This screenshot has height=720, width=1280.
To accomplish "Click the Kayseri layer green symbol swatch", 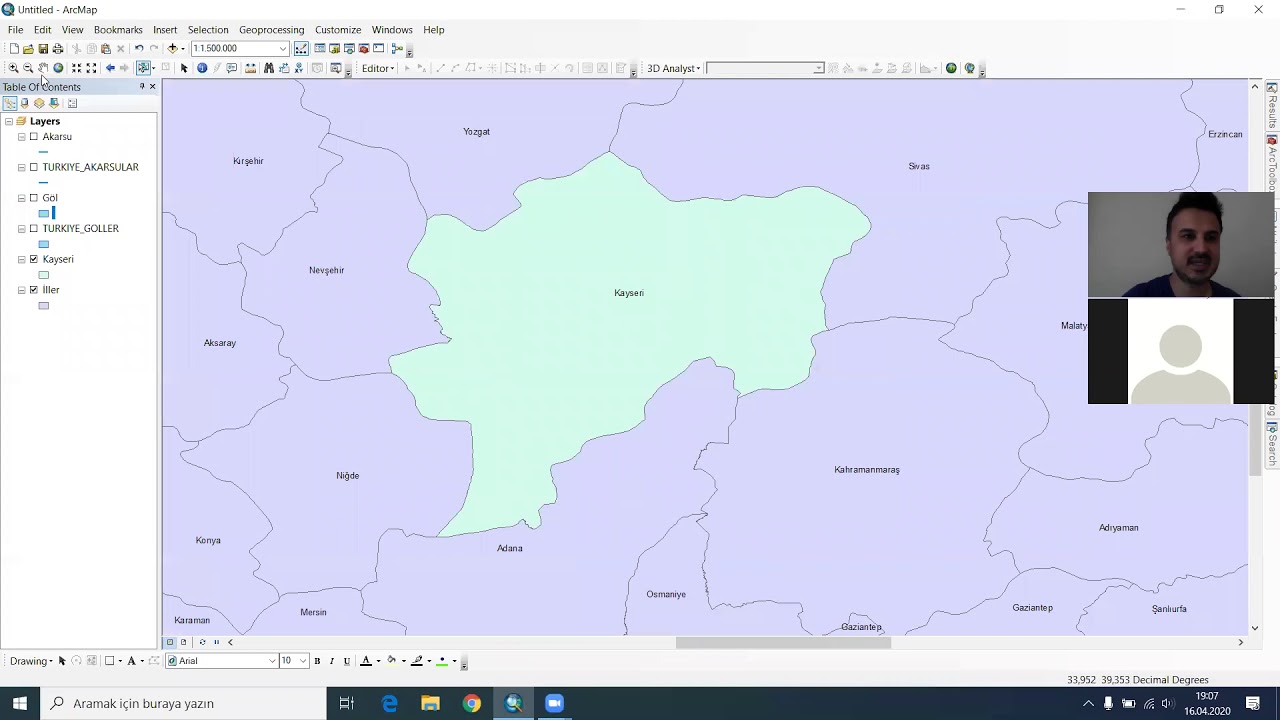I will [43, 275].
